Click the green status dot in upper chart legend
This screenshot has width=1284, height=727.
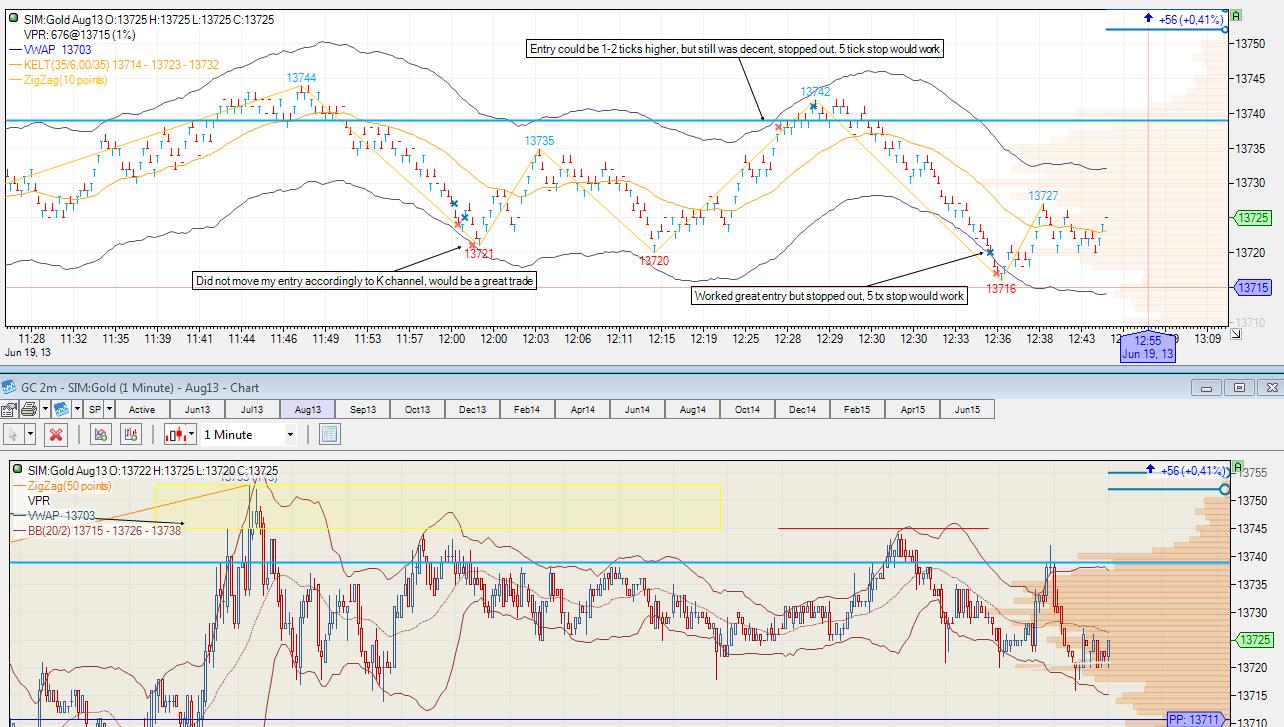coord(14,19)
